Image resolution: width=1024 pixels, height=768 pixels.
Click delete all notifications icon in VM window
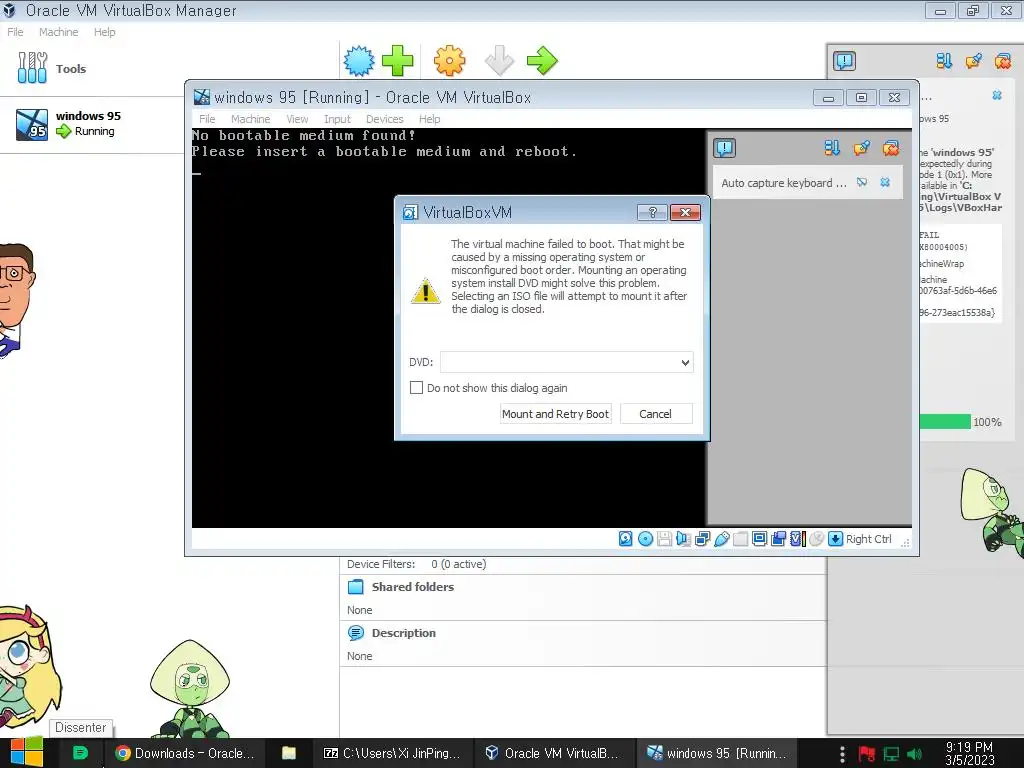coord(891,148)
